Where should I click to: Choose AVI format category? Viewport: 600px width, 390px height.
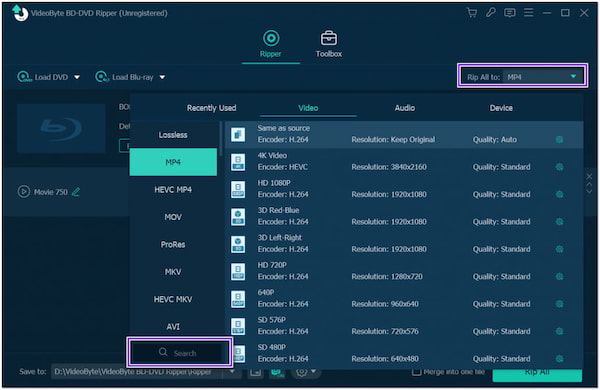pos(173,326)
